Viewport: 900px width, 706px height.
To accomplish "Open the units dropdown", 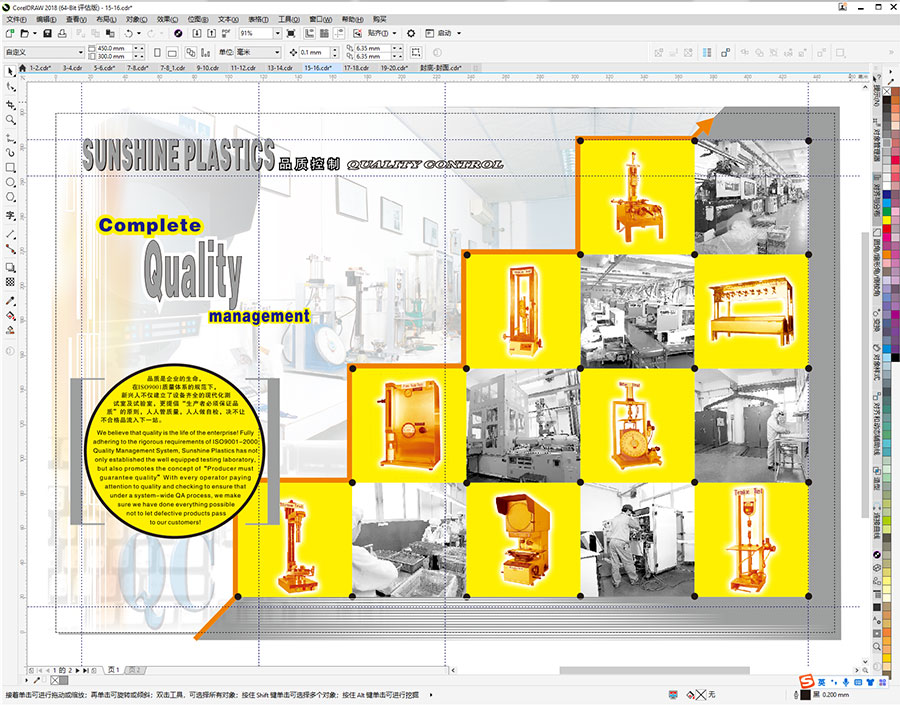I will click(x=277, y=52).
